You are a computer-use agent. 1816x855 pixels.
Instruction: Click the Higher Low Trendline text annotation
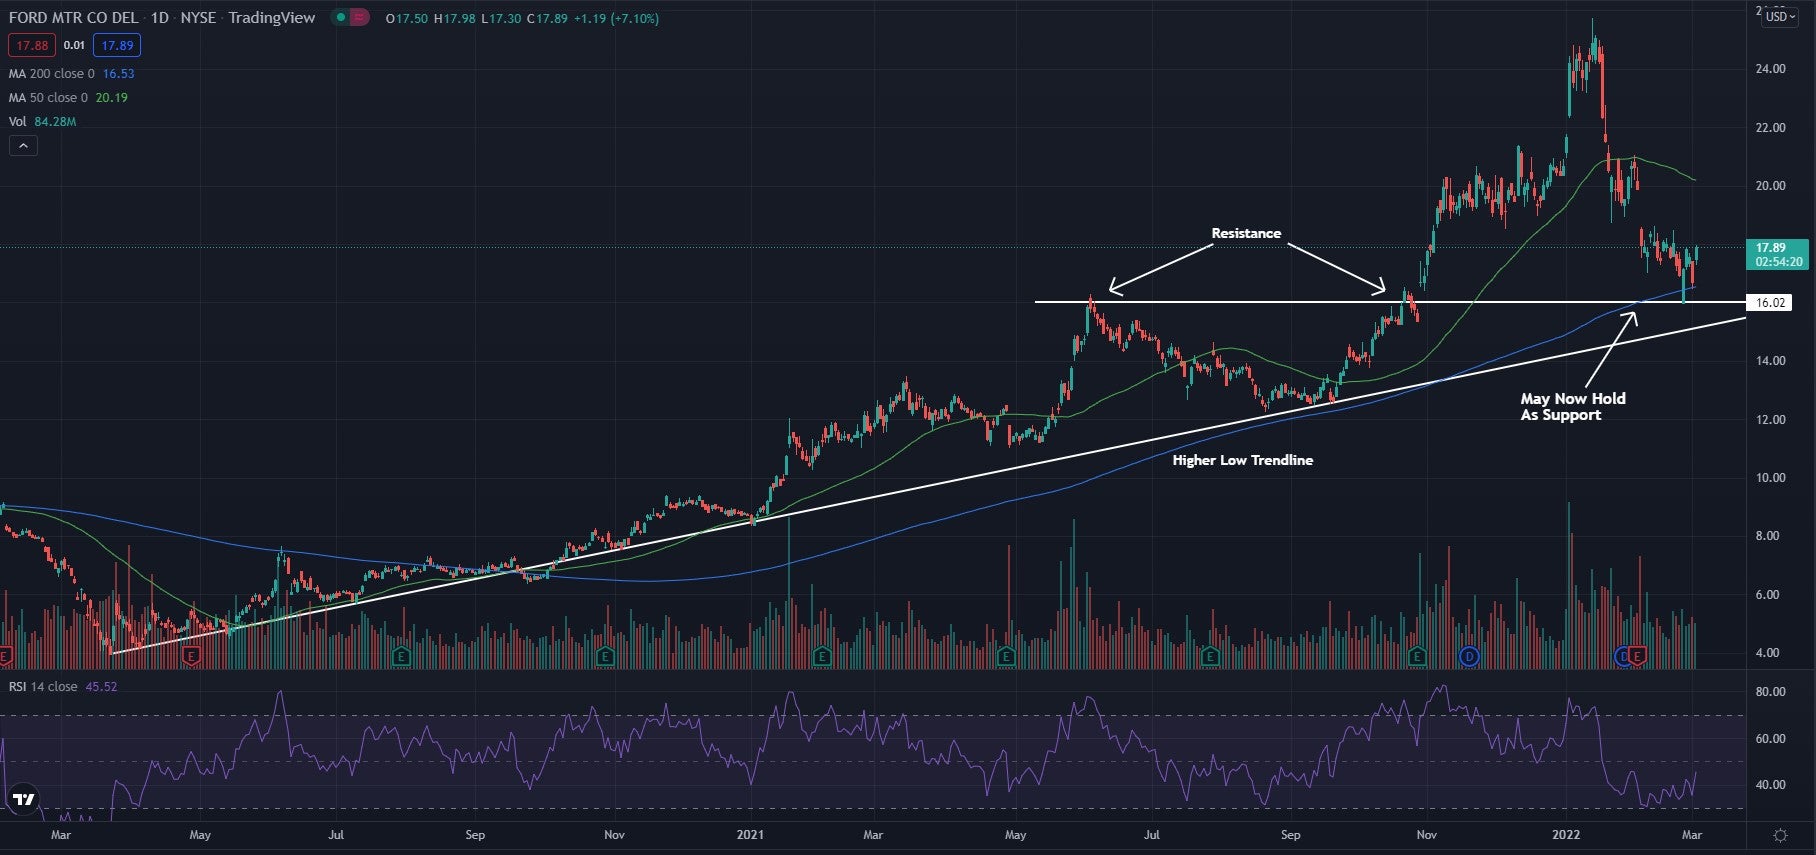[x=1243, y=460]
